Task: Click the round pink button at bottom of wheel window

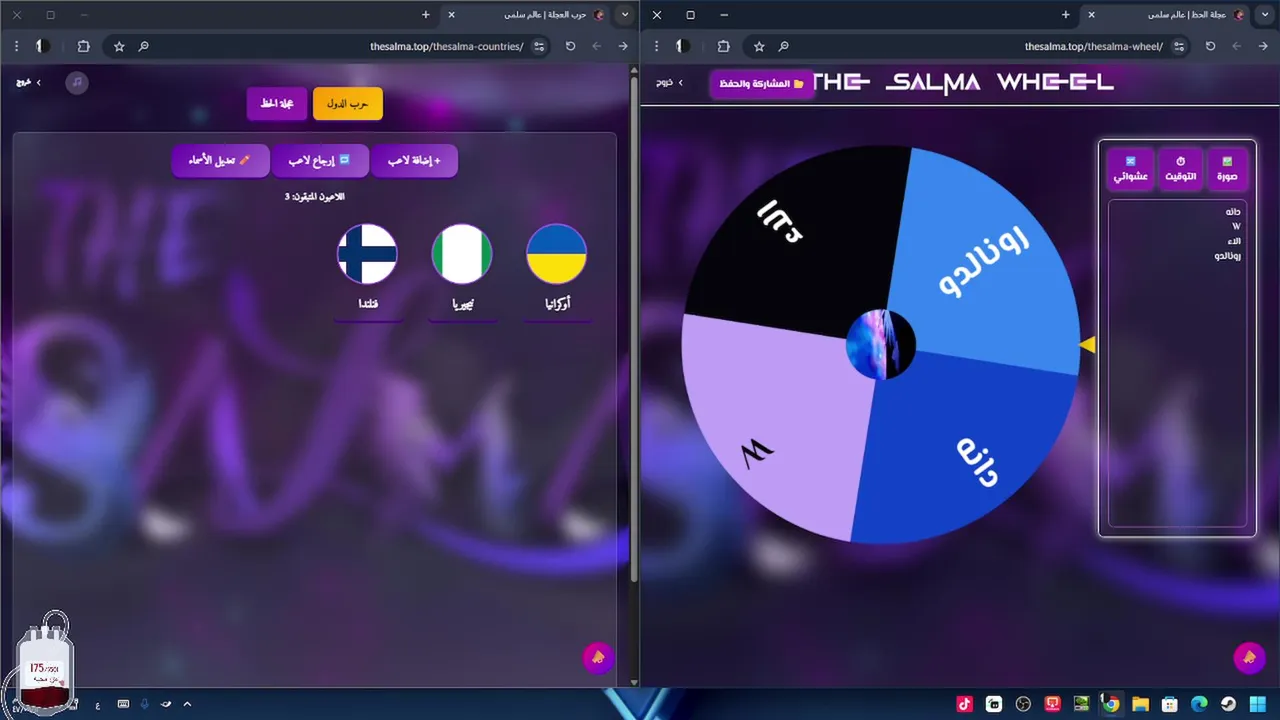Action: pyautogui.click(x=1248, y=657)
